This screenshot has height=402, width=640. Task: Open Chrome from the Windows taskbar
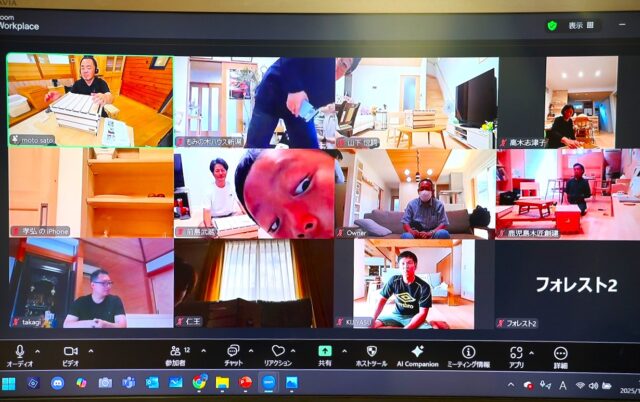(x=200, y=383)
